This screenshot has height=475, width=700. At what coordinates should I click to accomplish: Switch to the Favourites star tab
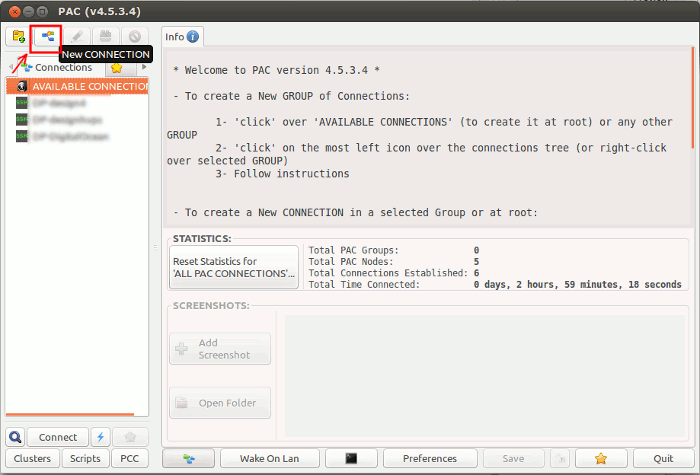click(116, 68)
